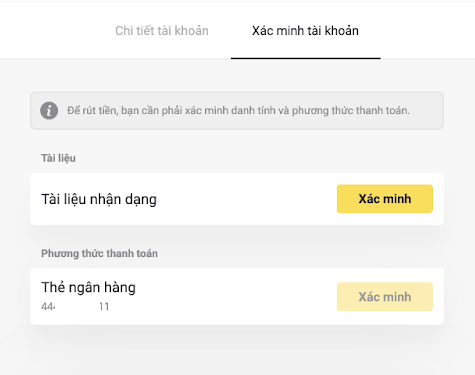
Task: Switch to the Chi tiết tài khoản tab
Action: pos(162,31)
